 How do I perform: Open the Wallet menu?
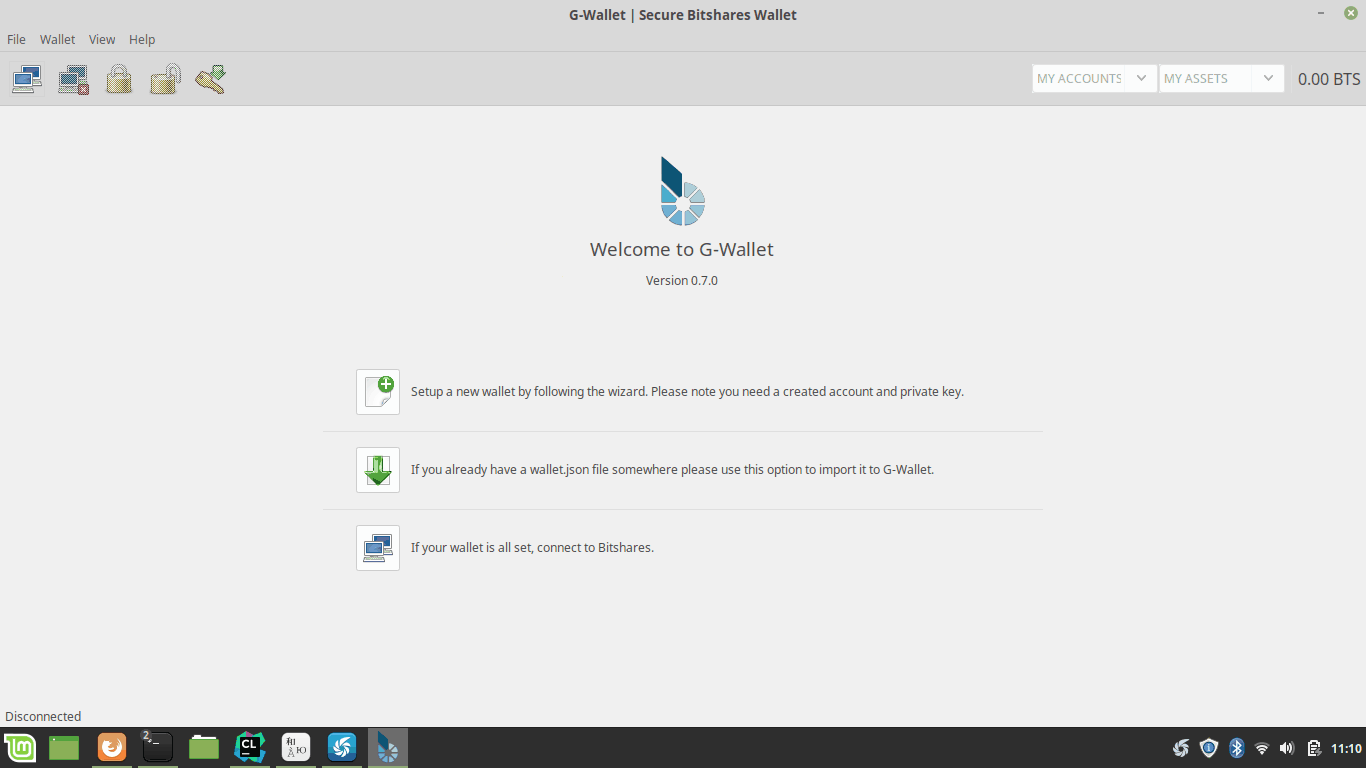click(57, 39)
